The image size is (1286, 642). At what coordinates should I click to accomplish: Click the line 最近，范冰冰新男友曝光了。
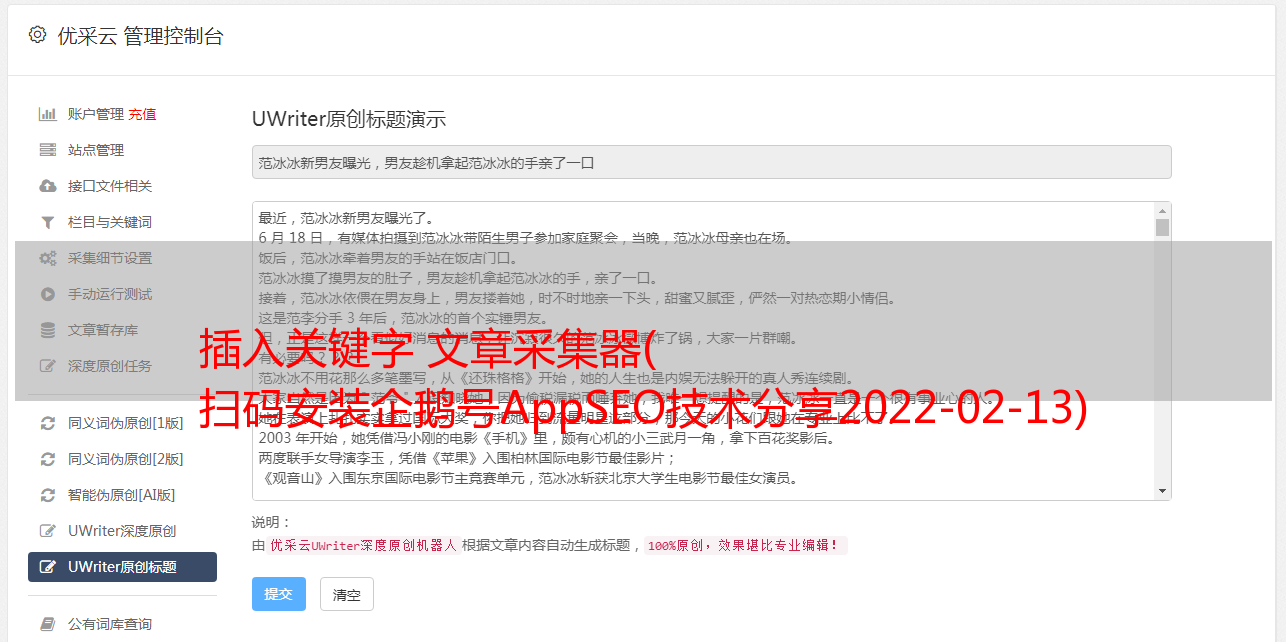347,218
